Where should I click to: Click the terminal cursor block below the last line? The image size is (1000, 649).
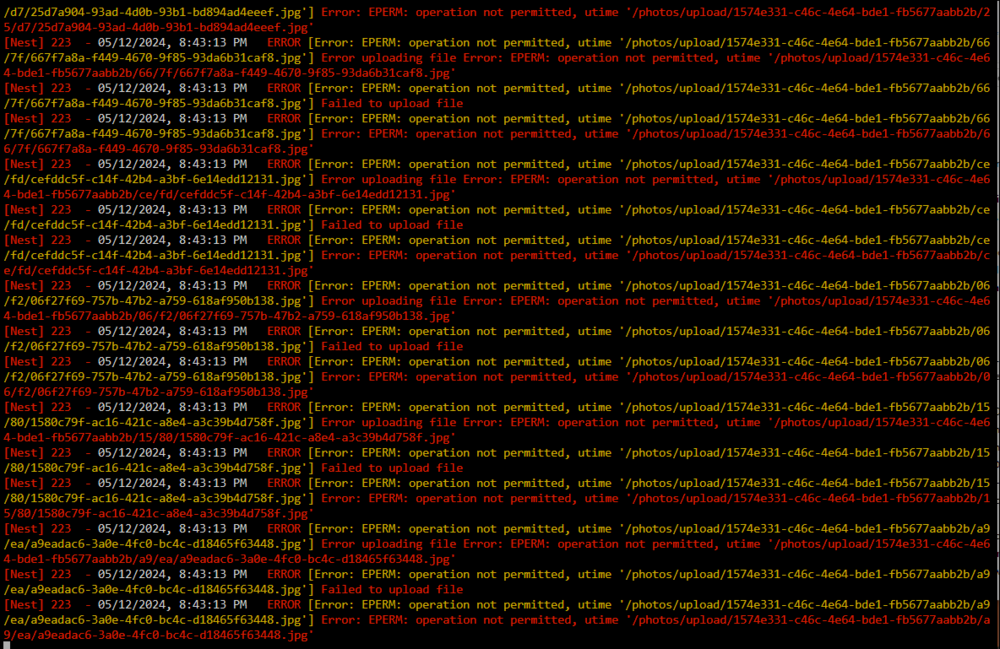coord(6,645)
